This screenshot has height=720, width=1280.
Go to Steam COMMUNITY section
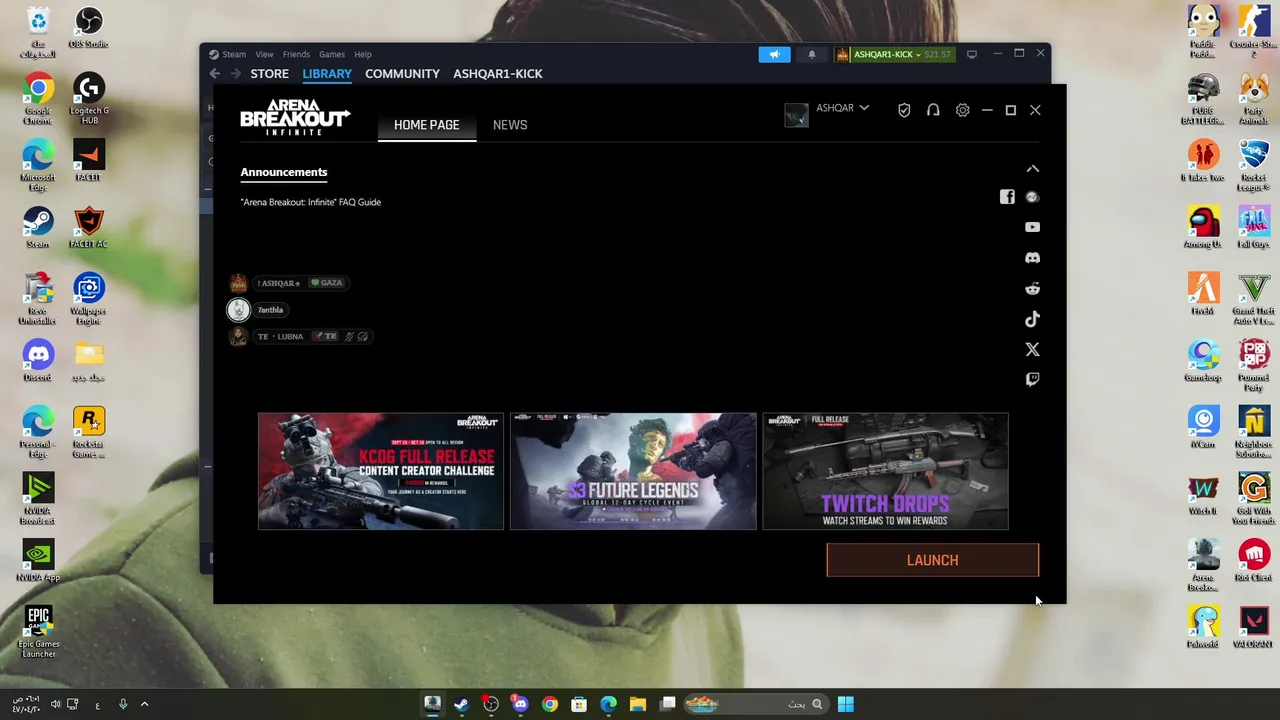[x=402, y=74]
